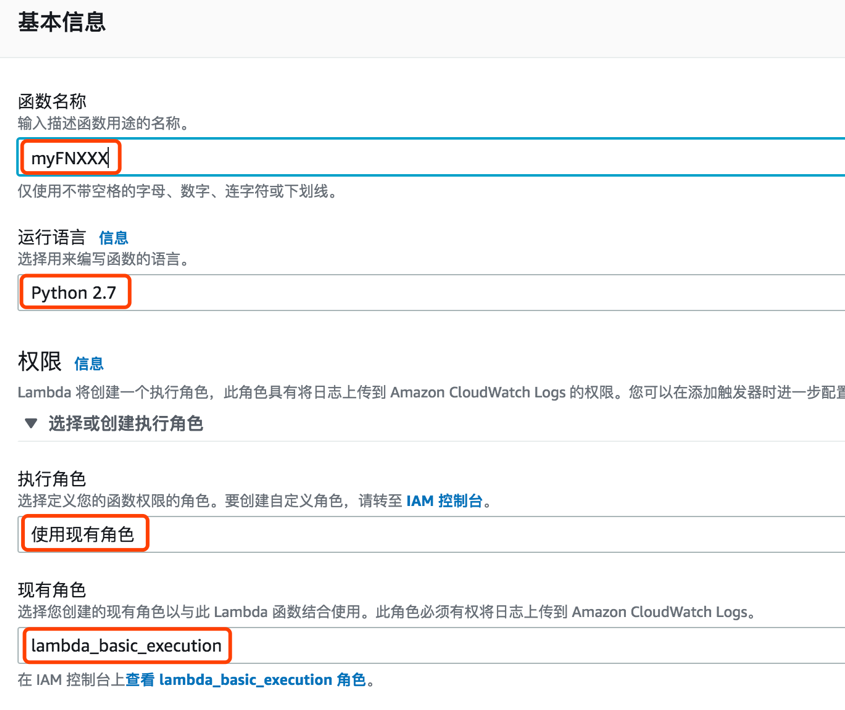
Task: Open the 现有角色 dropdown showing lambda_basic_execution
Action: (431, 645)
